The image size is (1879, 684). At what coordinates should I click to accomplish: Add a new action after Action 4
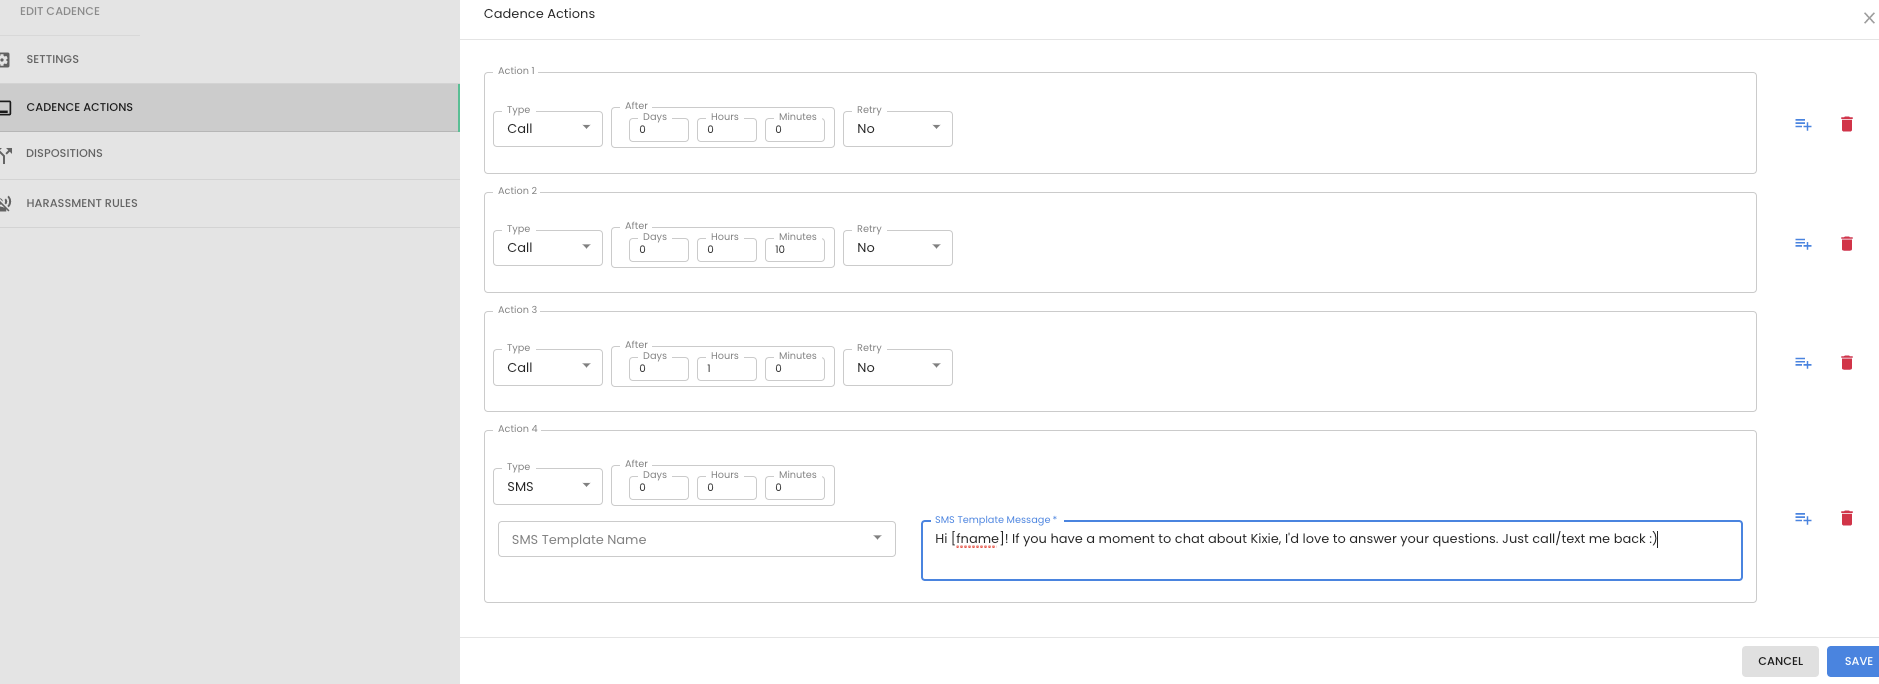tap(1803, 518)
